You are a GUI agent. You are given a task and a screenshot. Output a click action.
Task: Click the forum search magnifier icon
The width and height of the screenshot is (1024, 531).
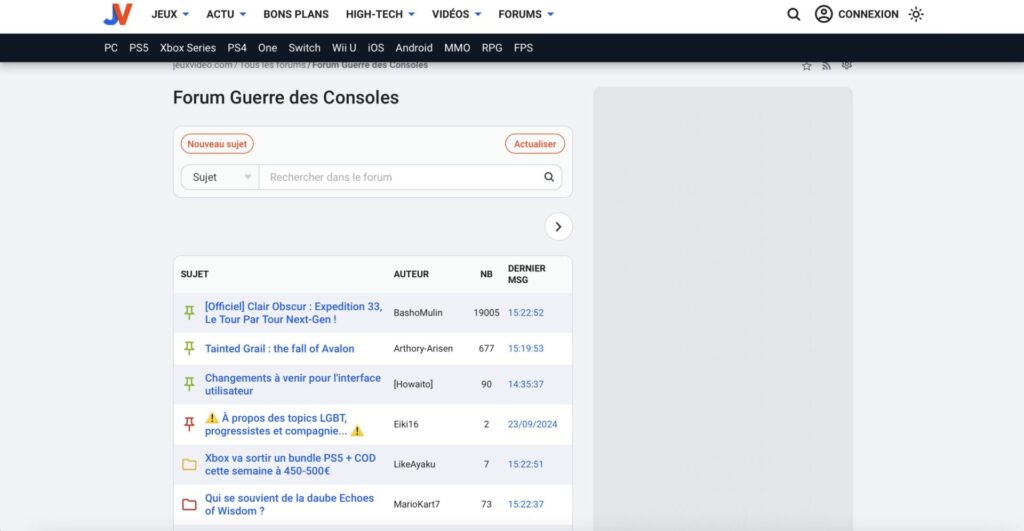click(549, 177)
